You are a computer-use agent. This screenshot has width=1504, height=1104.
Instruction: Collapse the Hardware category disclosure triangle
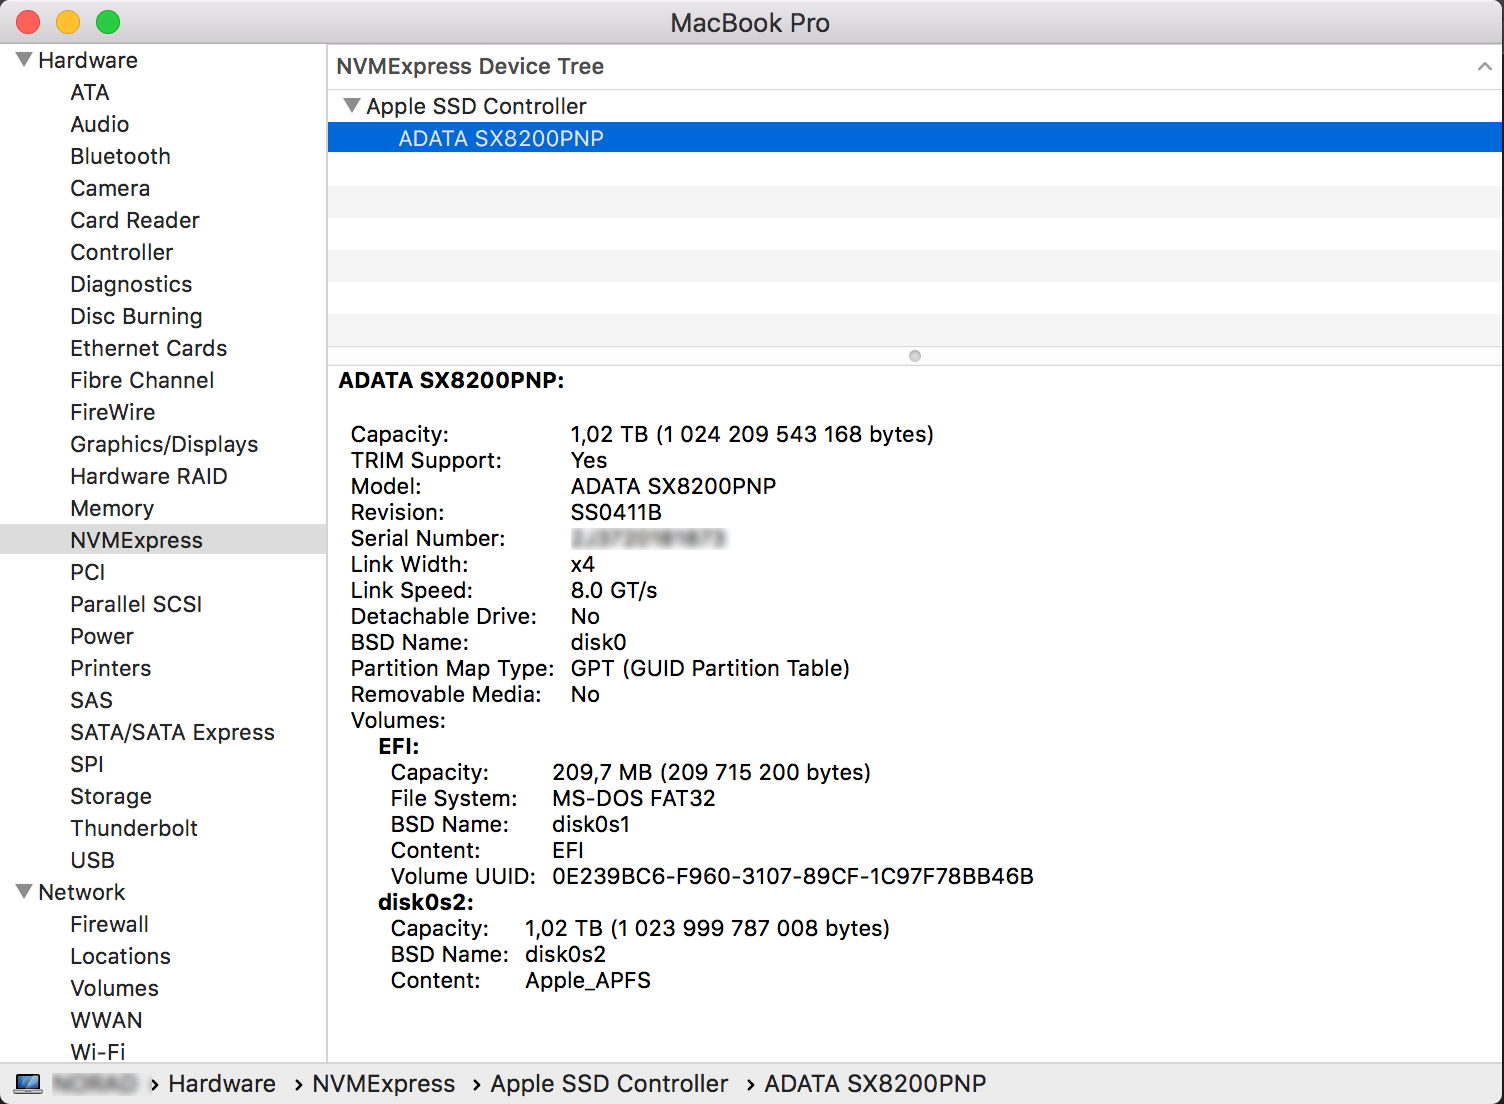pos(22,58)
